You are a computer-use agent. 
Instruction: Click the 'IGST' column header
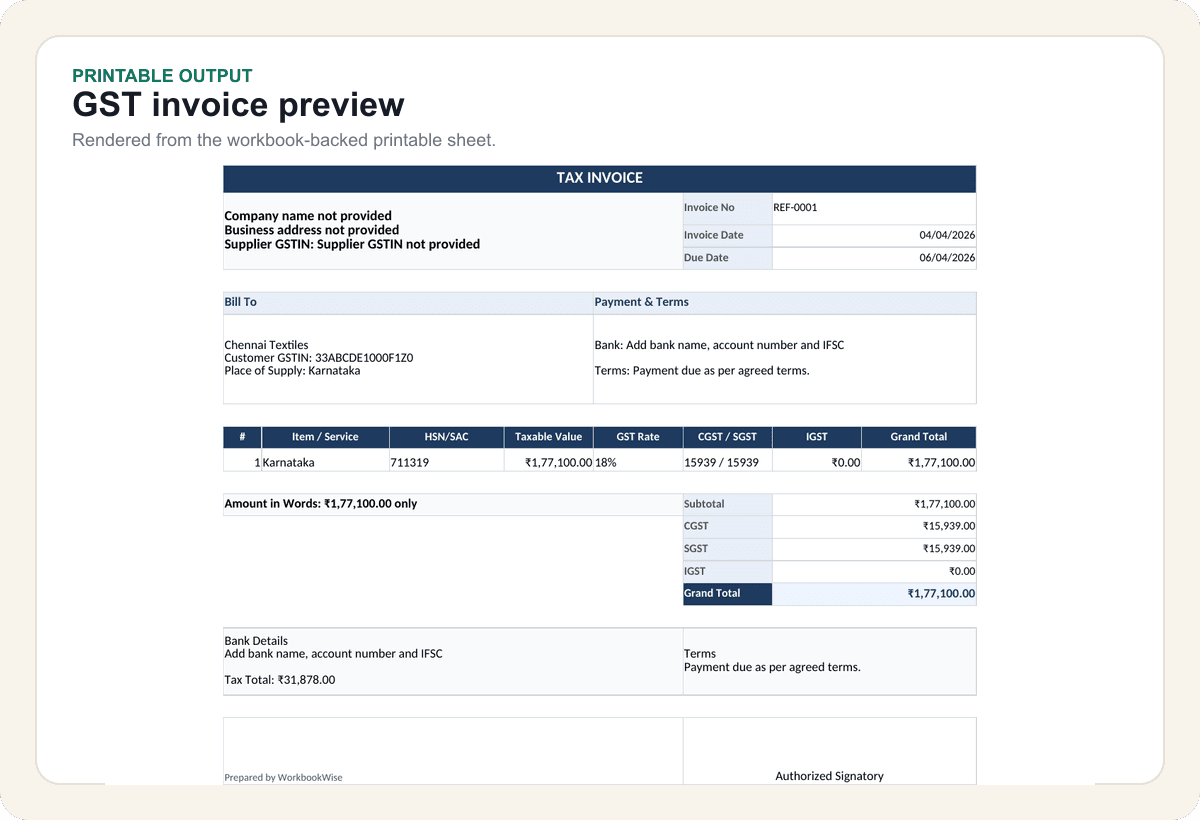pos(817,437)
